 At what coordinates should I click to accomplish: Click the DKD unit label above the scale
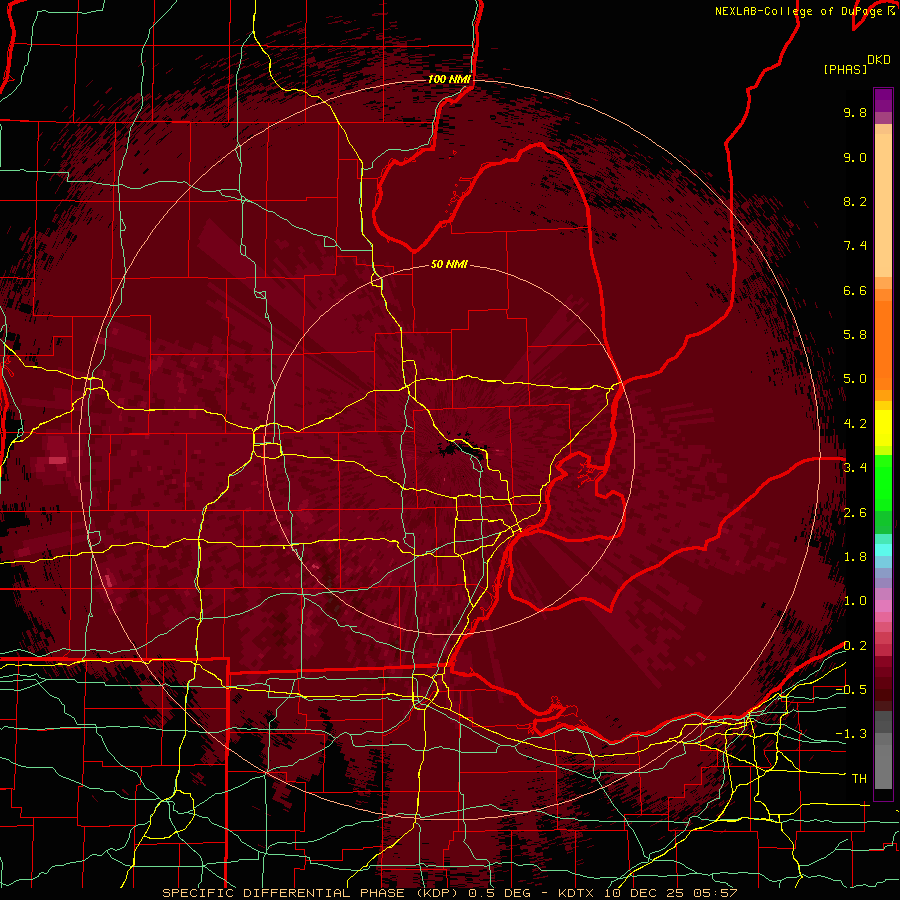pos(879,60)
